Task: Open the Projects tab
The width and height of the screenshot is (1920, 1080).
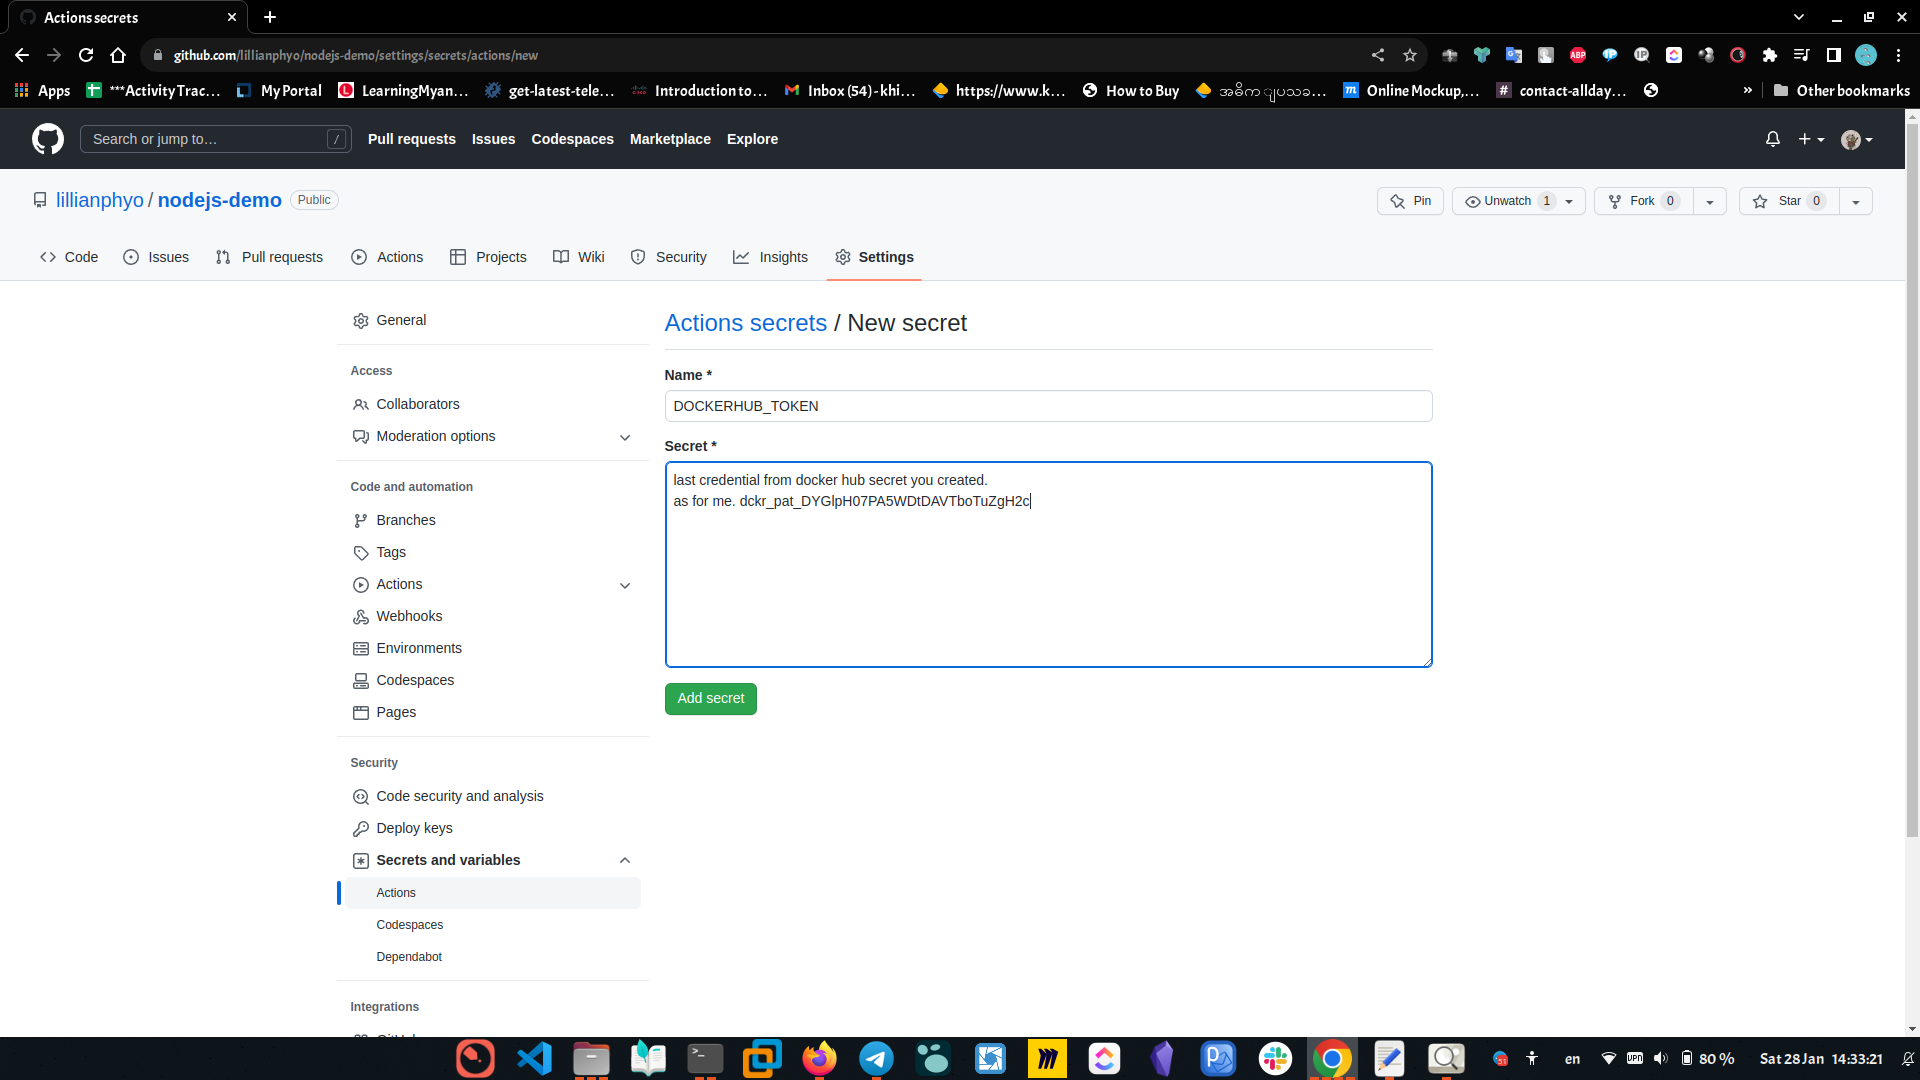Action: point(488,257)
